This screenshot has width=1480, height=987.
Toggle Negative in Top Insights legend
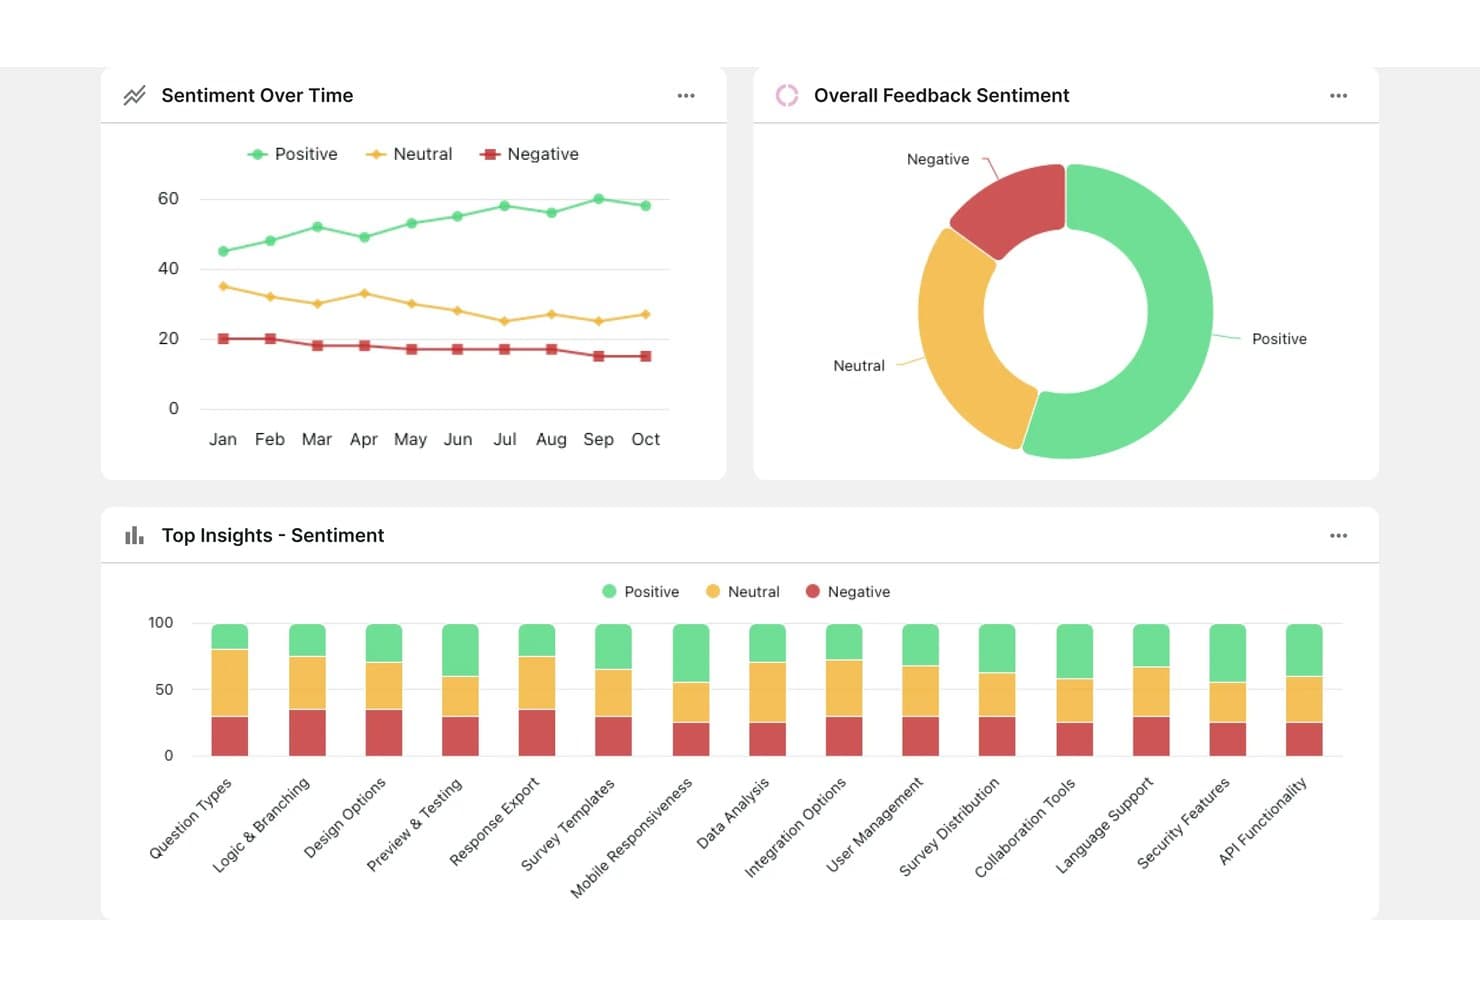pyautogui.click(x=848, y=592)
